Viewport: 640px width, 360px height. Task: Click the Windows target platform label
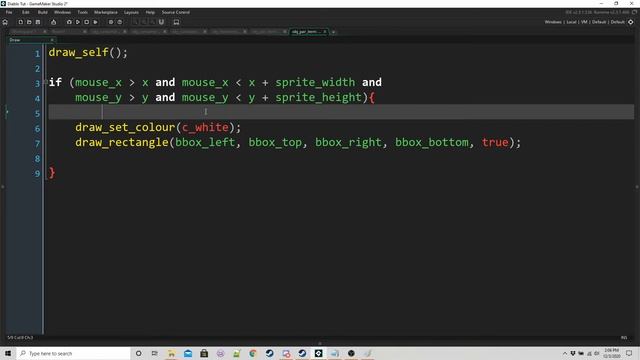(x=553, y=22)
